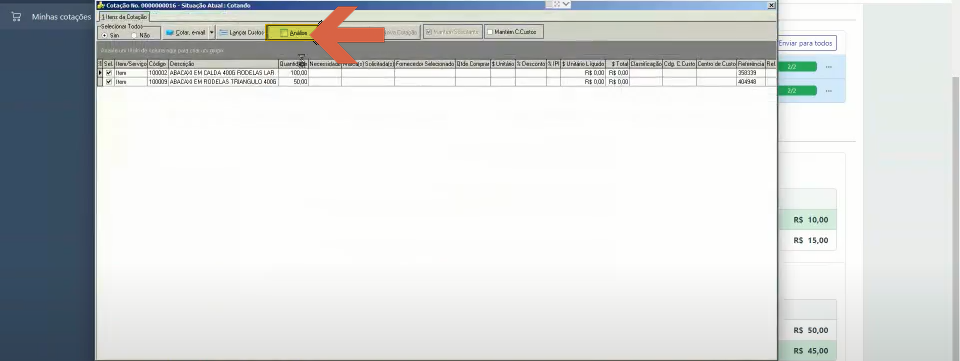Click the Classificação column header
The width and height of the screenshot is (960, 361).
pos(646,64)
